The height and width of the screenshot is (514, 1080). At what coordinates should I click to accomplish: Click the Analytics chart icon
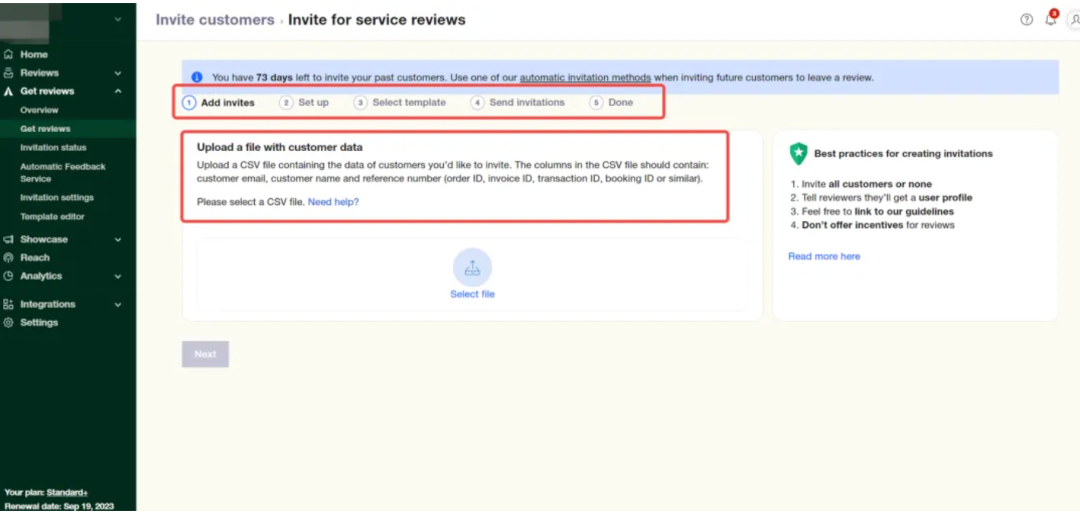coord(8,276)
